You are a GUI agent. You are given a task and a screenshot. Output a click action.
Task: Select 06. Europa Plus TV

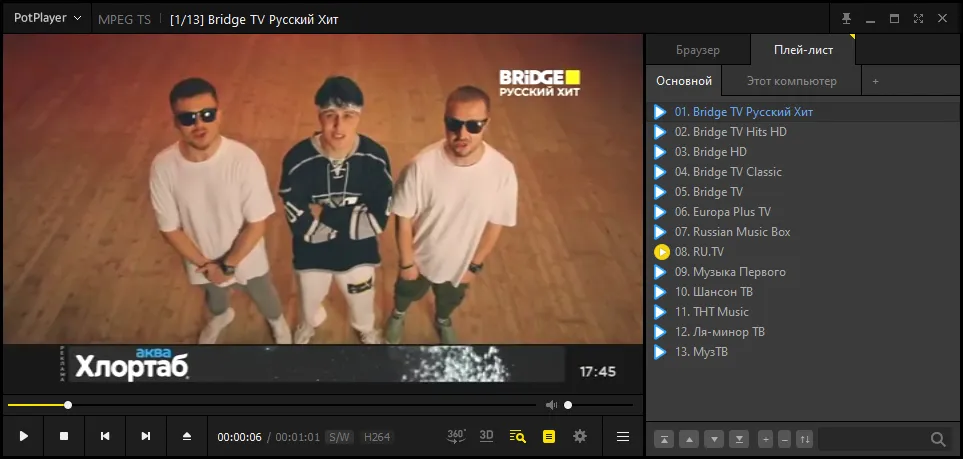pyautogui.click(x=804, y=211)
